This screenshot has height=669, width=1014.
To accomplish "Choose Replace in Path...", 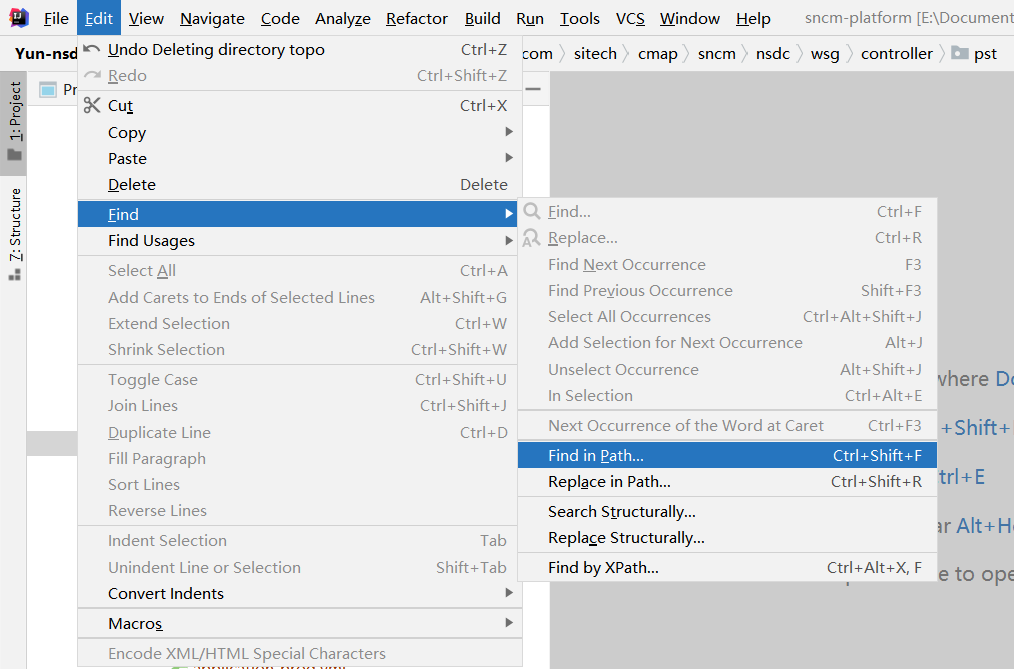I will coord(727,482).
